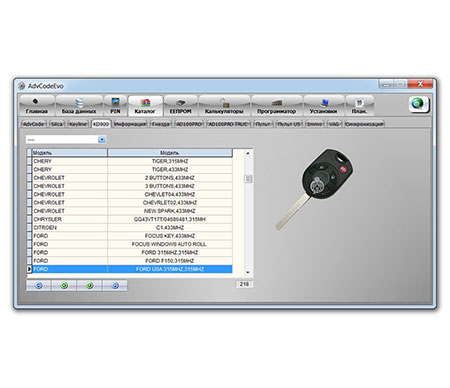The image size is (450, 388).
Task: Open the Программатор section
Action: [276, 106]
